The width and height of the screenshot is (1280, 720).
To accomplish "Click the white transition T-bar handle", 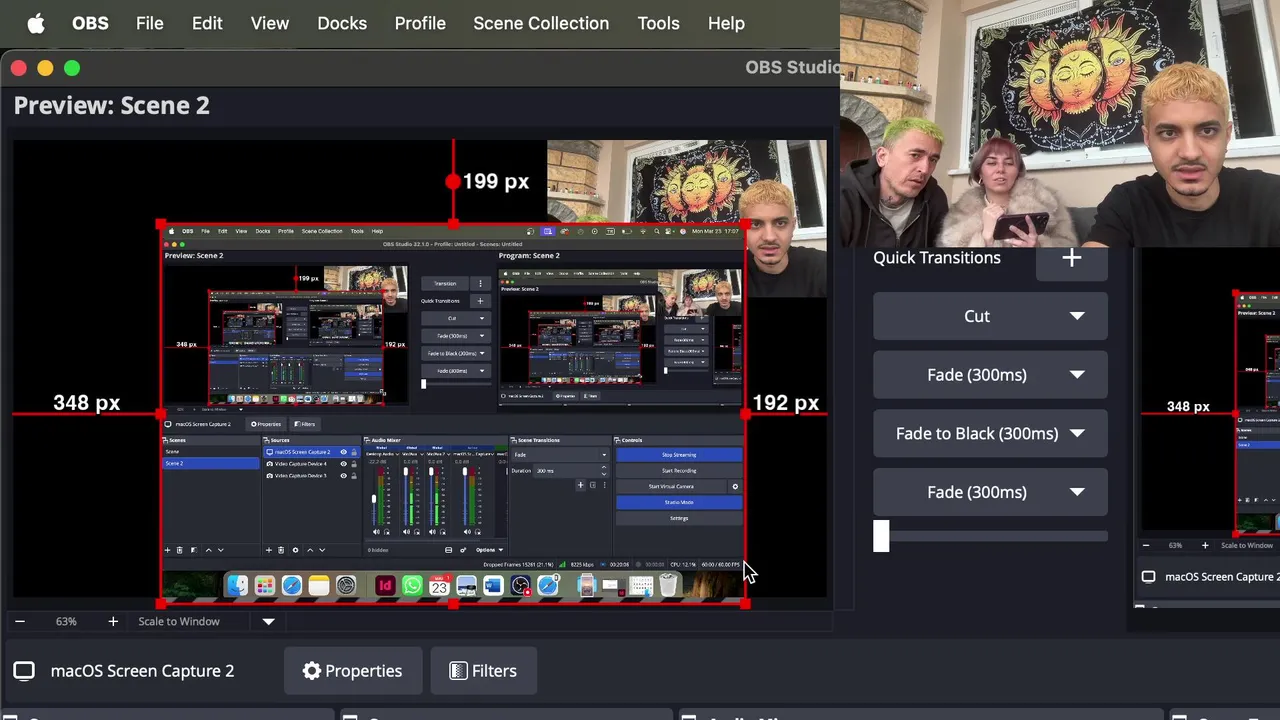I will click(881, 536).
